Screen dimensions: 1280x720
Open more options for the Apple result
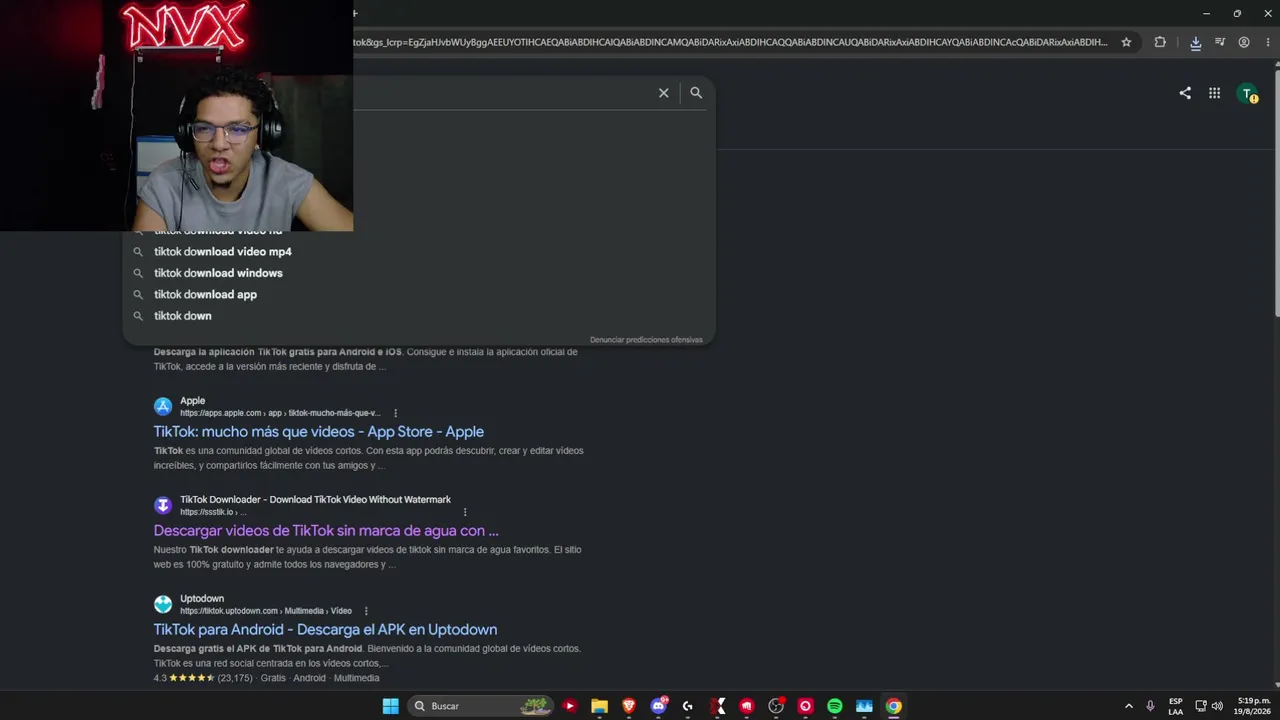(396, 413)
